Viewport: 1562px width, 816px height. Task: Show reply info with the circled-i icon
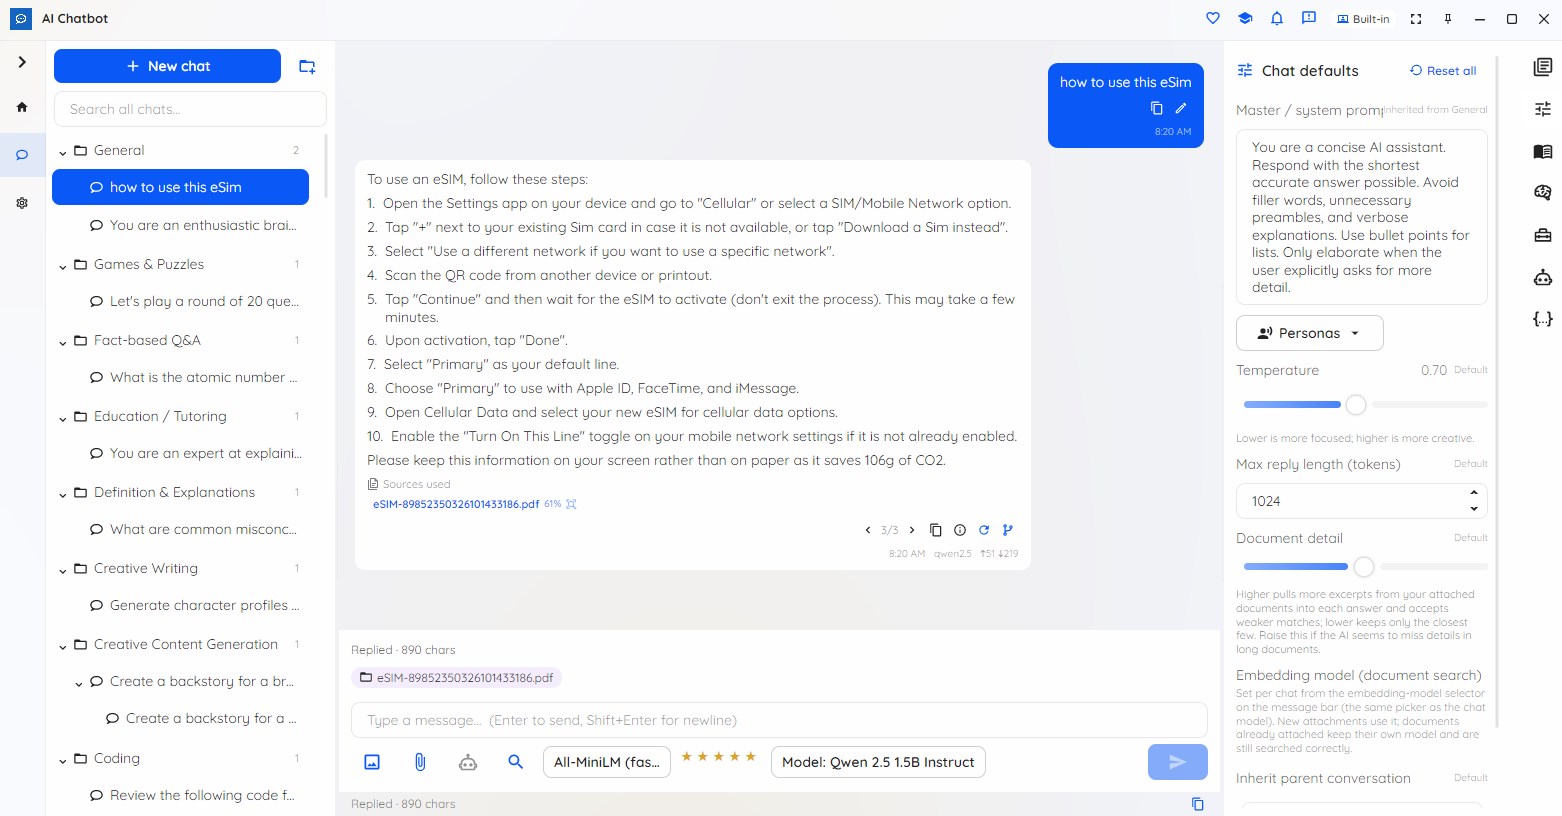(x=960, y=530)
